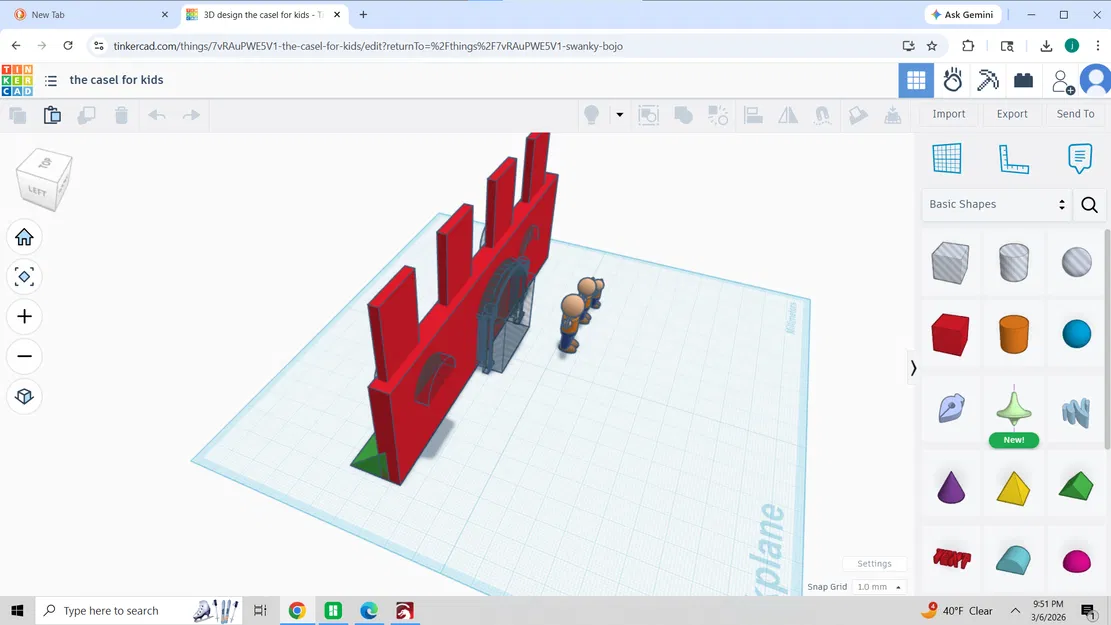This screenshot has width=1111, height=625.
Task: Open the design list menu icon
Action: (51, 80)
